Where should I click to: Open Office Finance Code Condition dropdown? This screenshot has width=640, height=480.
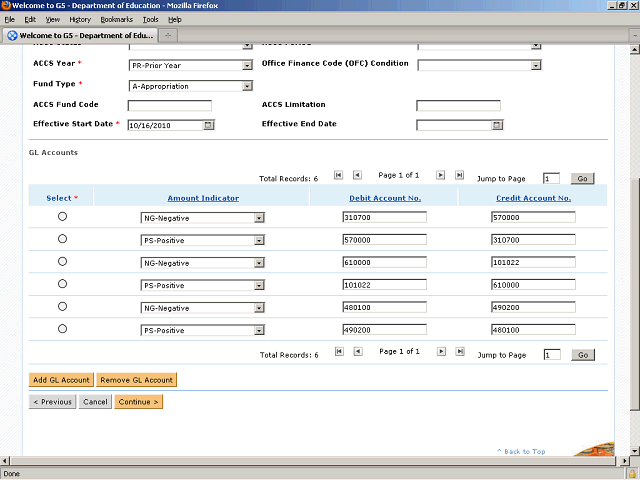coord(536,66)
